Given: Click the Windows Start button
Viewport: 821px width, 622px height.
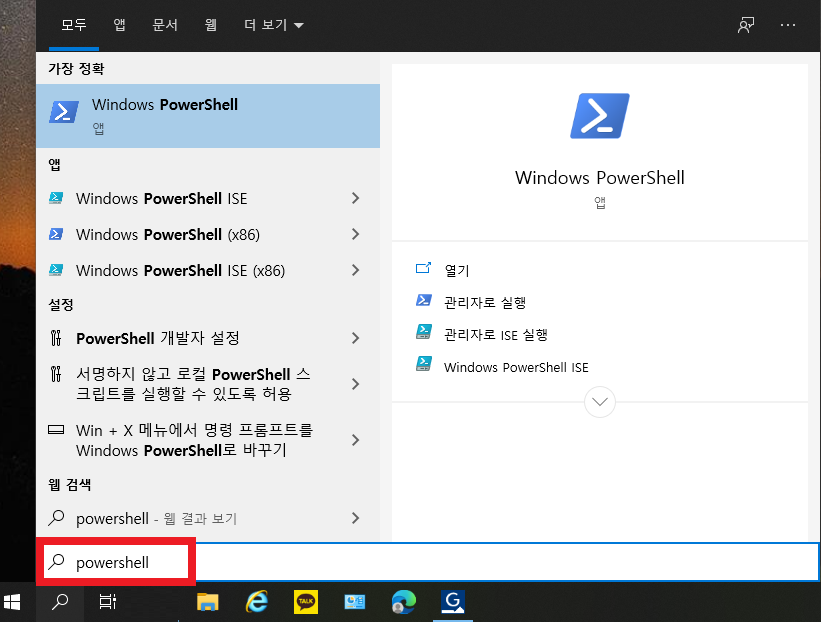Looking at the screenshot, I should pos(12,602).
